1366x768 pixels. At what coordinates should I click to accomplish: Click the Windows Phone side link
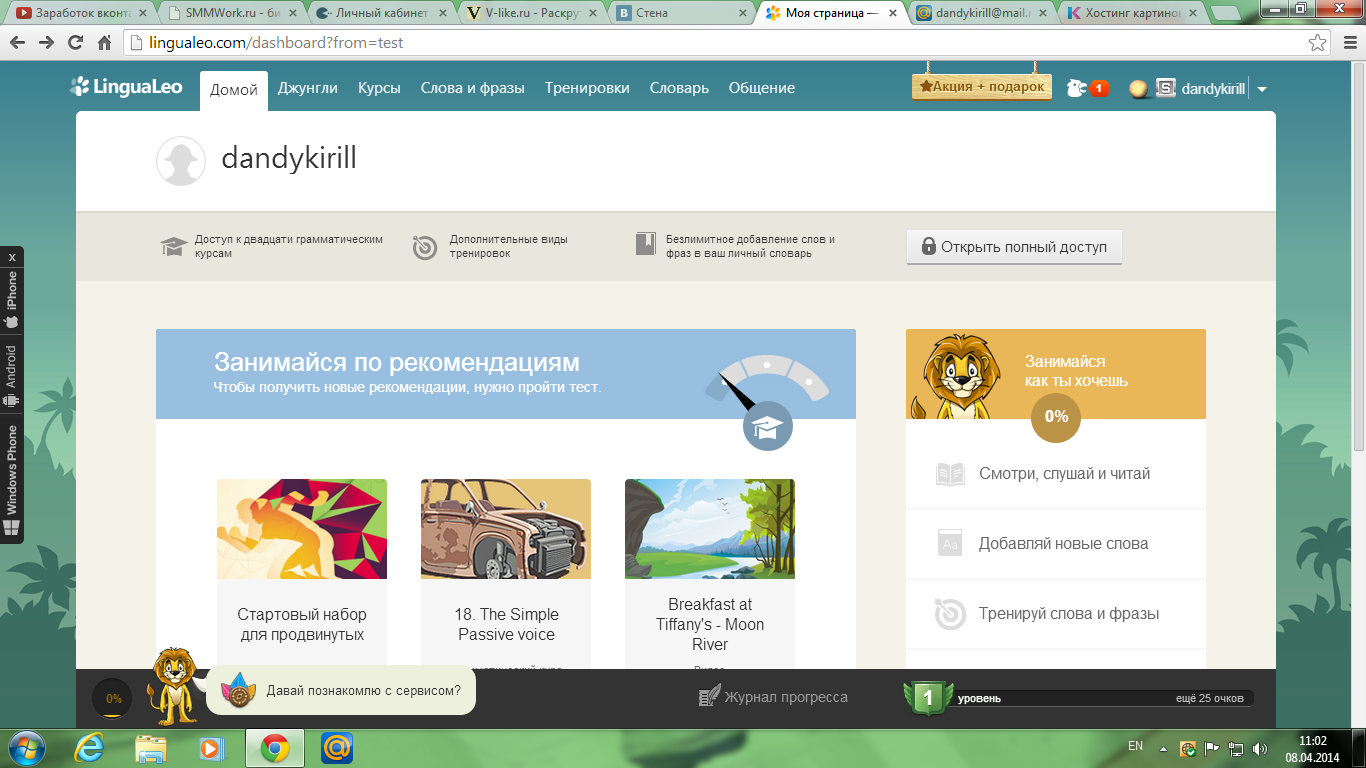(x=12, y=479)
